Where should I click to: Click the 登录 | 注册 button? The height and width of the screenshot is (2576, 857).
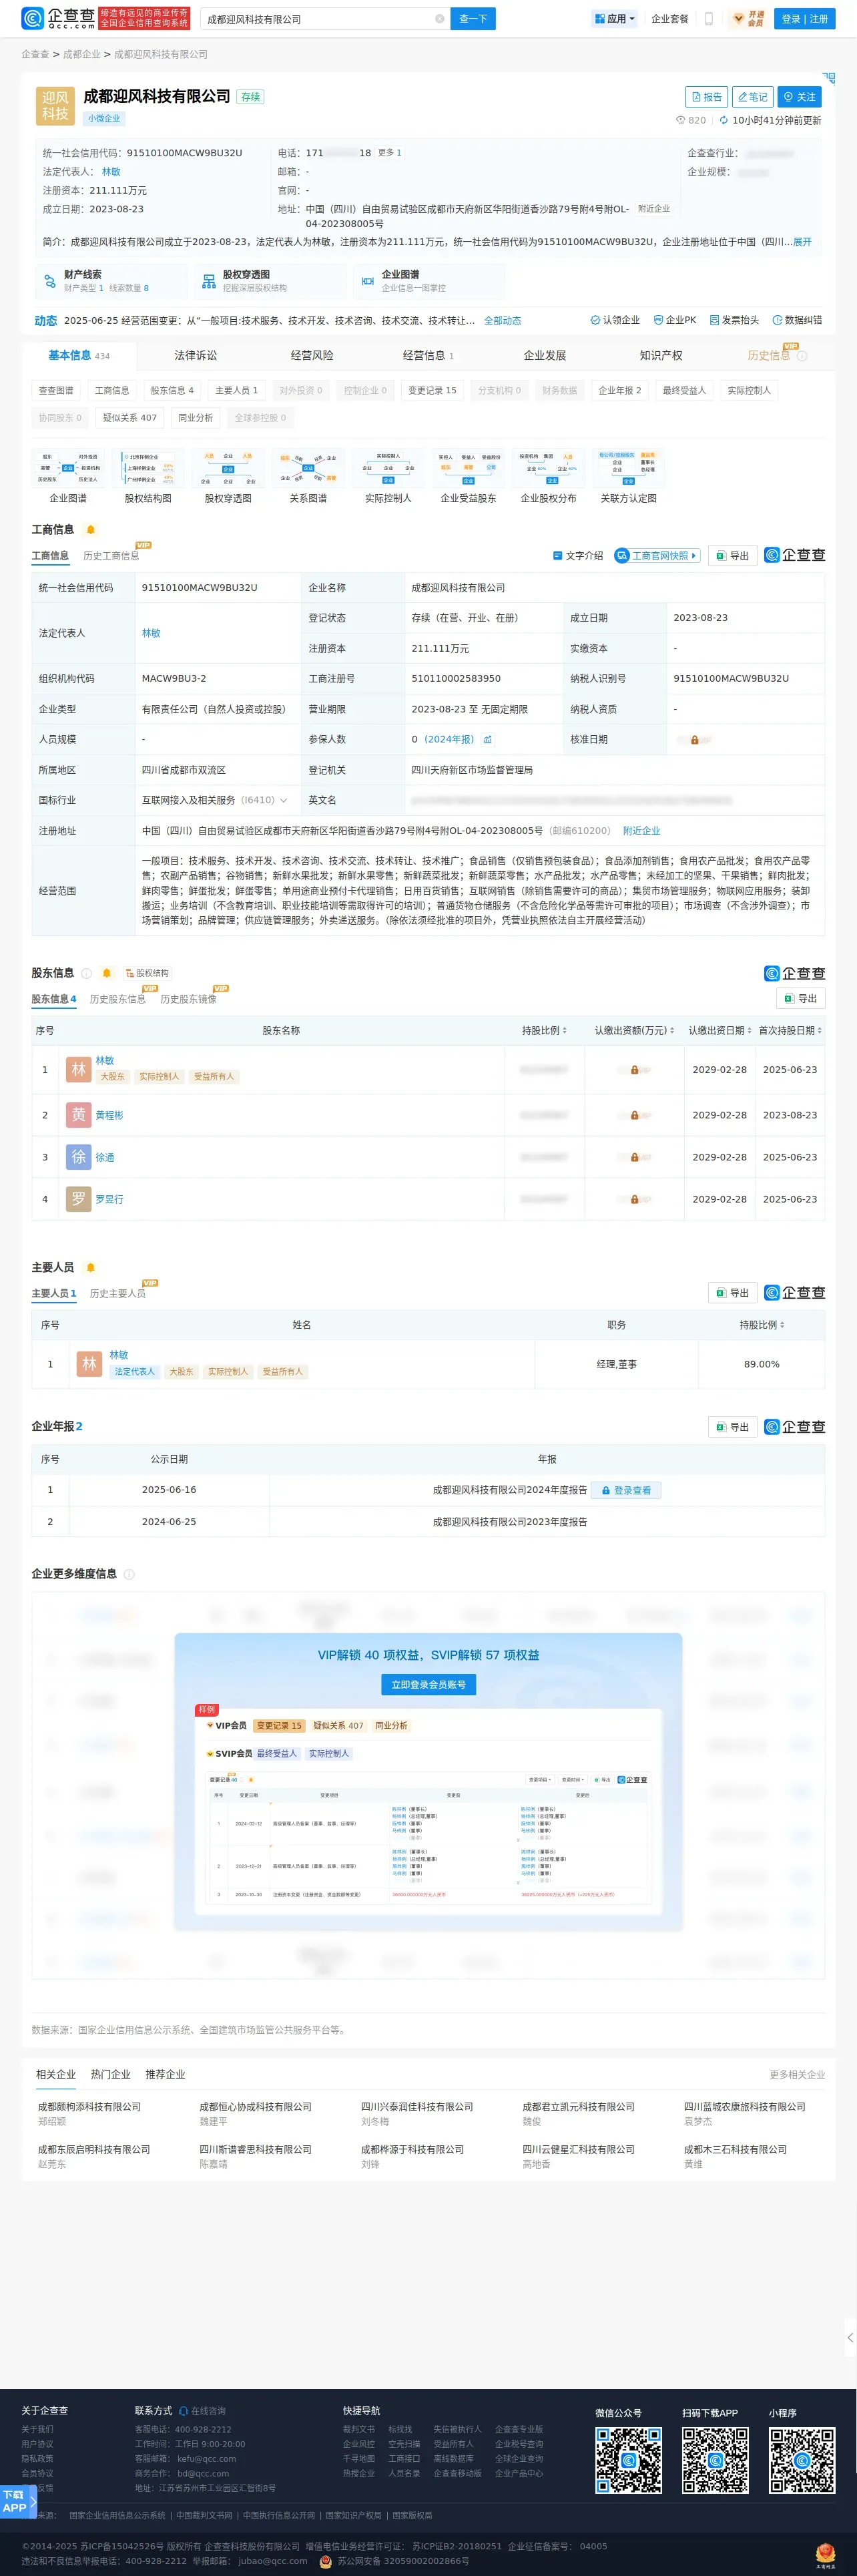click(805, 19)
